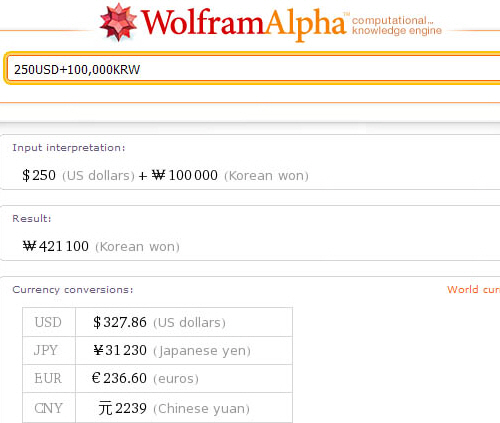Click the WolframAlpha star logo icon
The width and height of the screenshot is (500, 423).
118,22
